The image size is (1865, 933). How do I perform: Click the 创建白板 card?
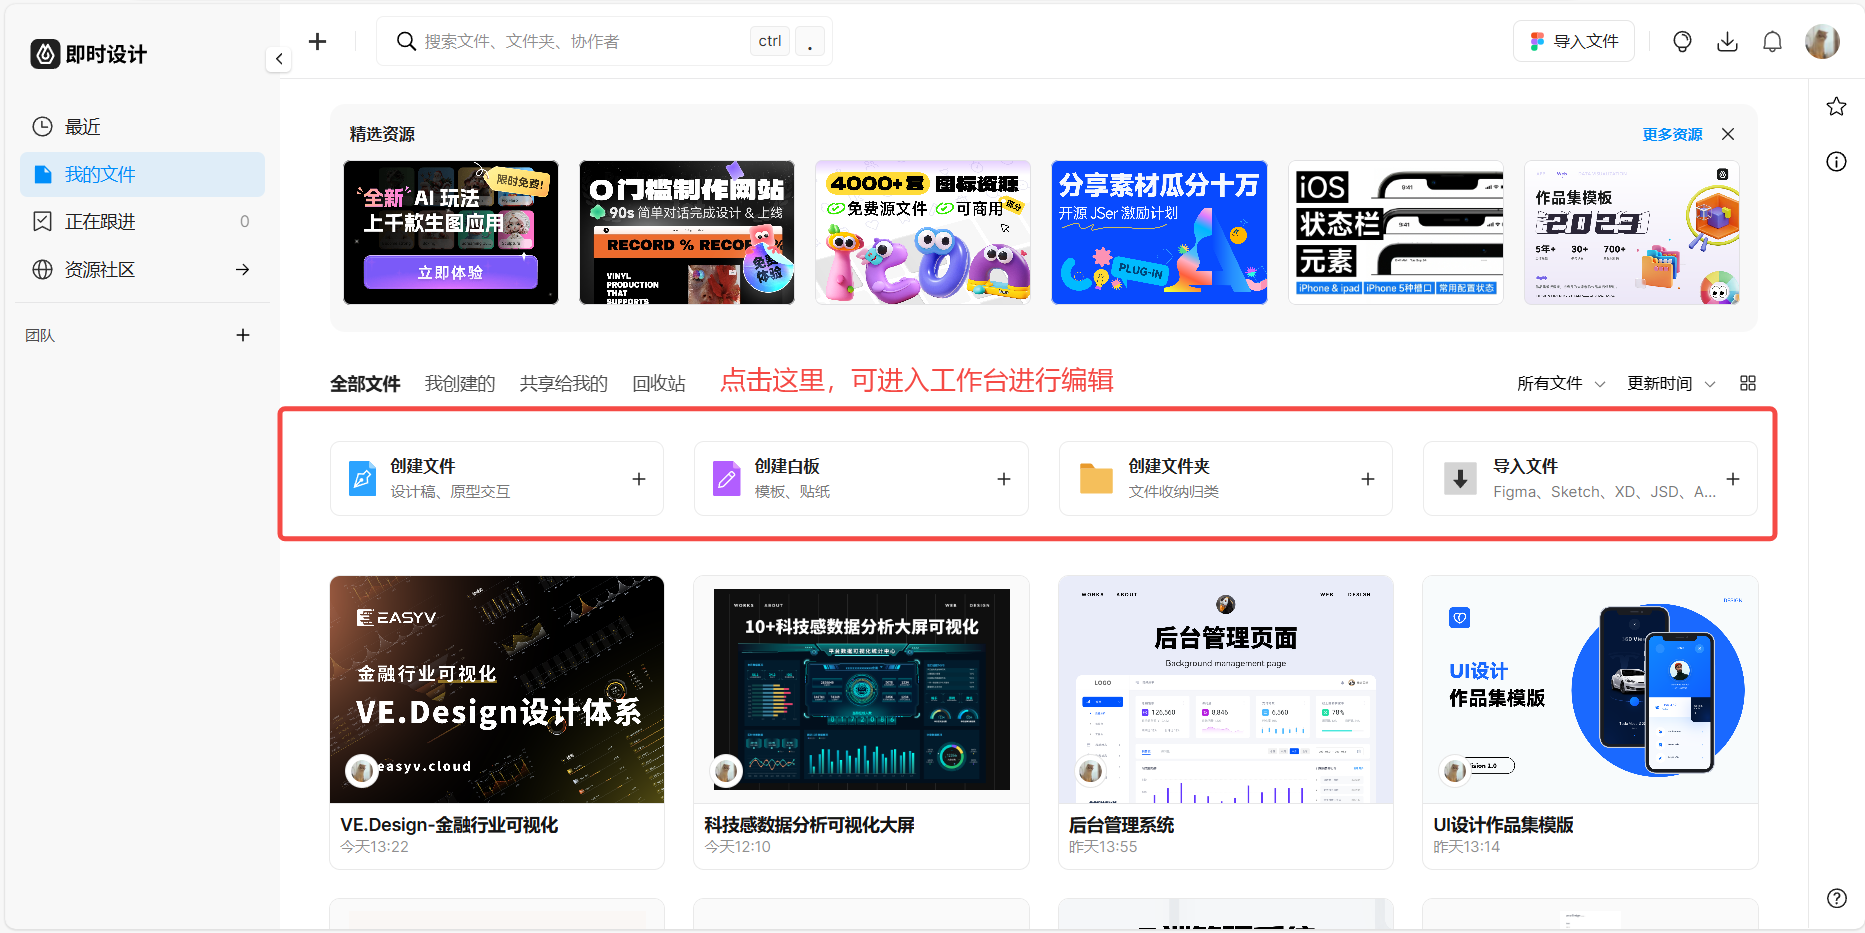pyautogui.click(x=861, y=479)
